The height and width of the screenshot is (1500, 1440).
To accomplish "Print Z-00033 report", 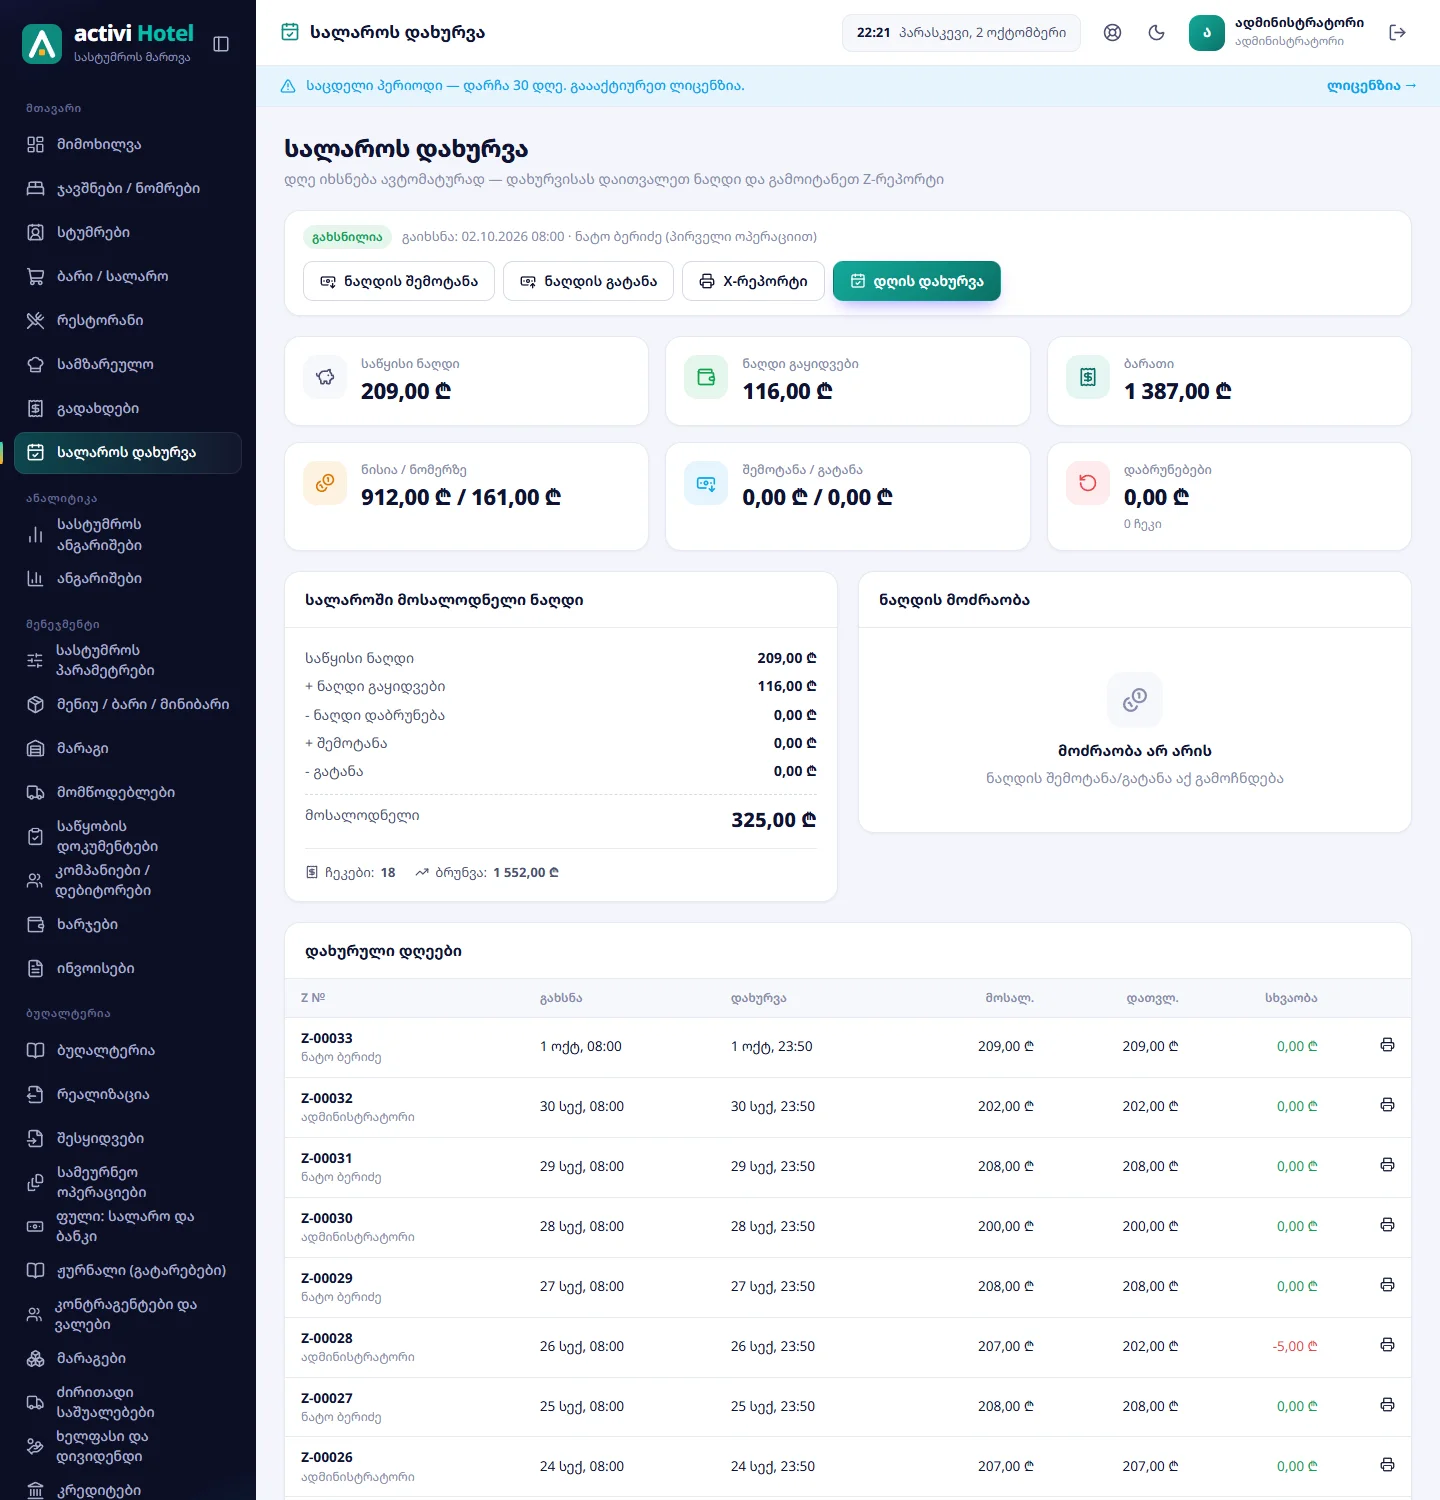I will (x=1387, y=1045).
